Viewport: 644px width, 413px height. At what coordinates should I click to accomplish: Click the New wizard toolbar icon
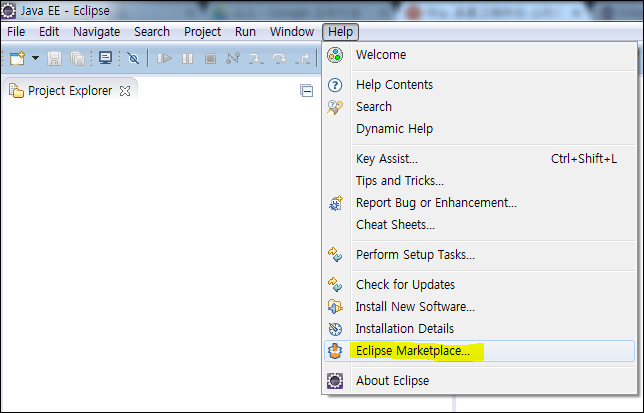tap(18, 58)
